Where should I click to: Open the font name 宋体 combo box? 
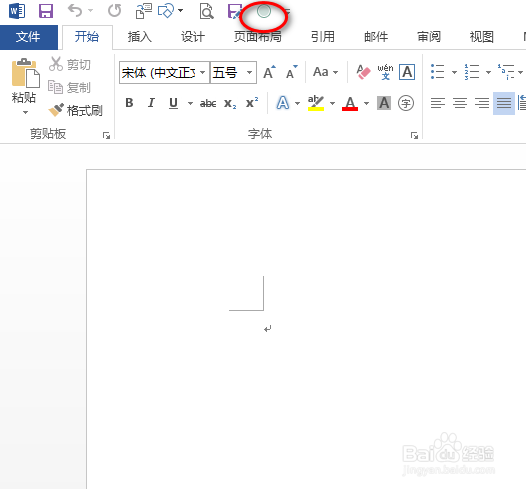point(164,72)
